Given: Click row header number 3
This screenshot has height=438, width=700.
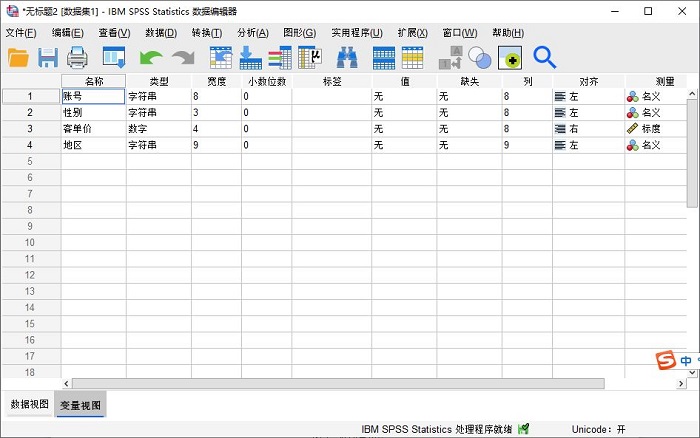Looking at the screenshot, I should pos(30,129).
